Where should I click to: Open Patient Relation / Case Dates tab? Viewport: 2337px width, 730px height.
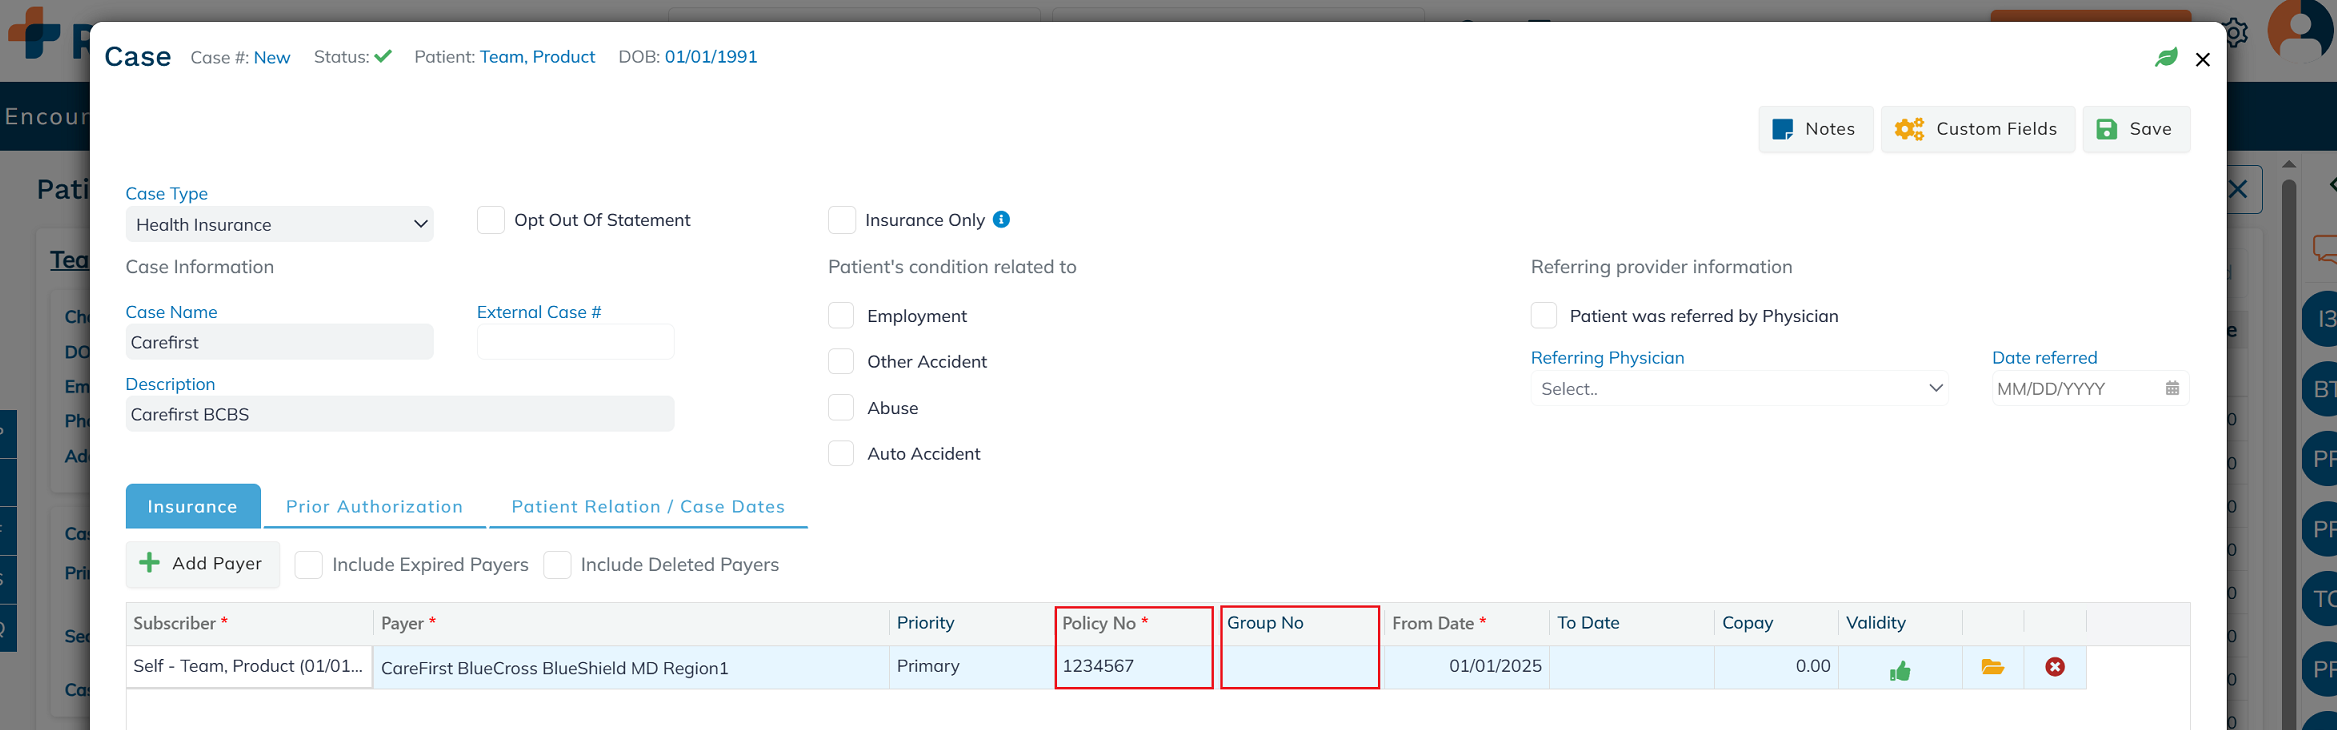(x=648, y=507)
